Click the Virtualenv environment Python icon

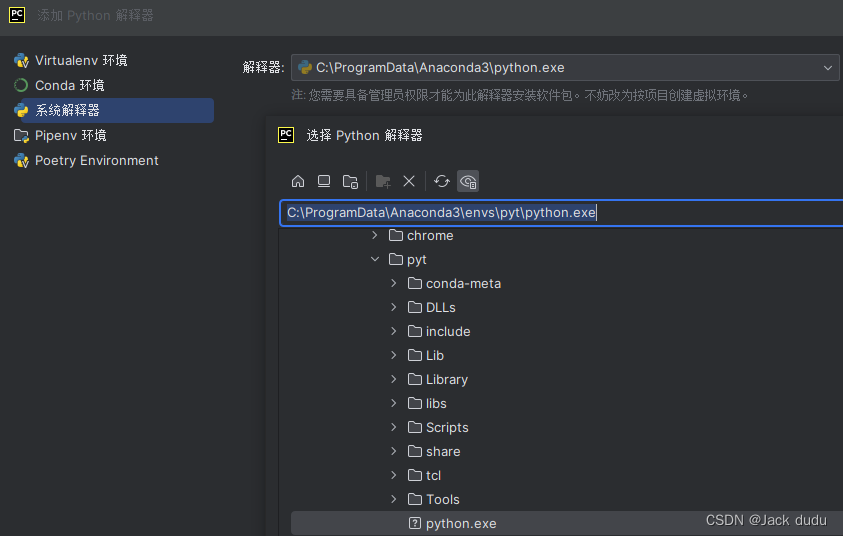click(x=22, y=60)
